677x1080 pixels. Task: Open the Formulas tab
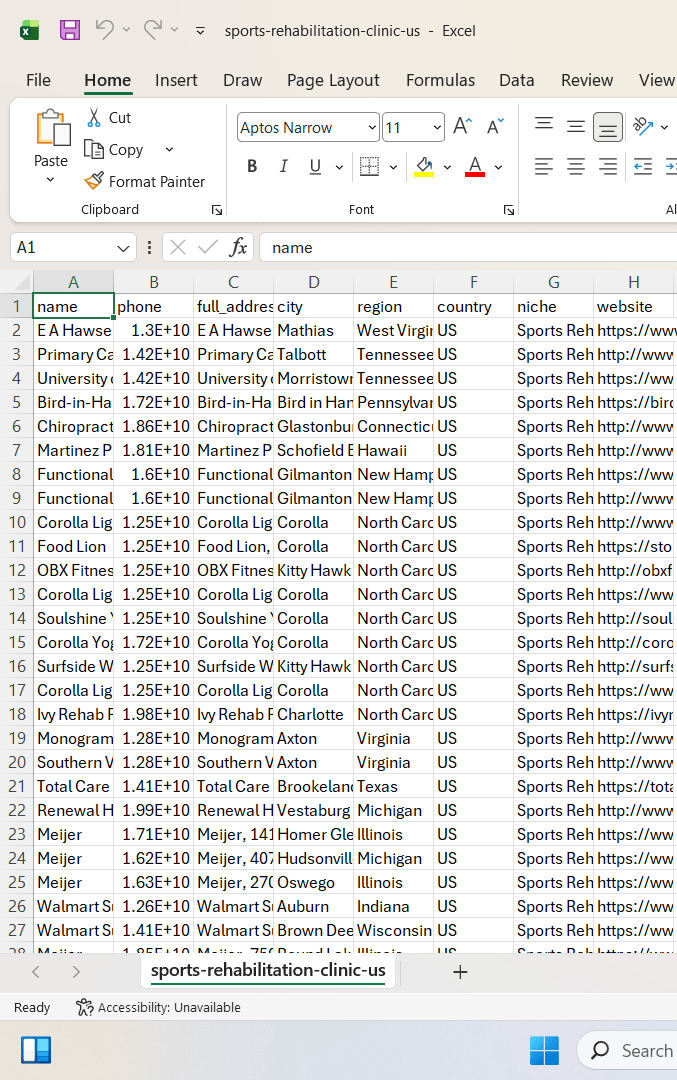pos(440,80)
